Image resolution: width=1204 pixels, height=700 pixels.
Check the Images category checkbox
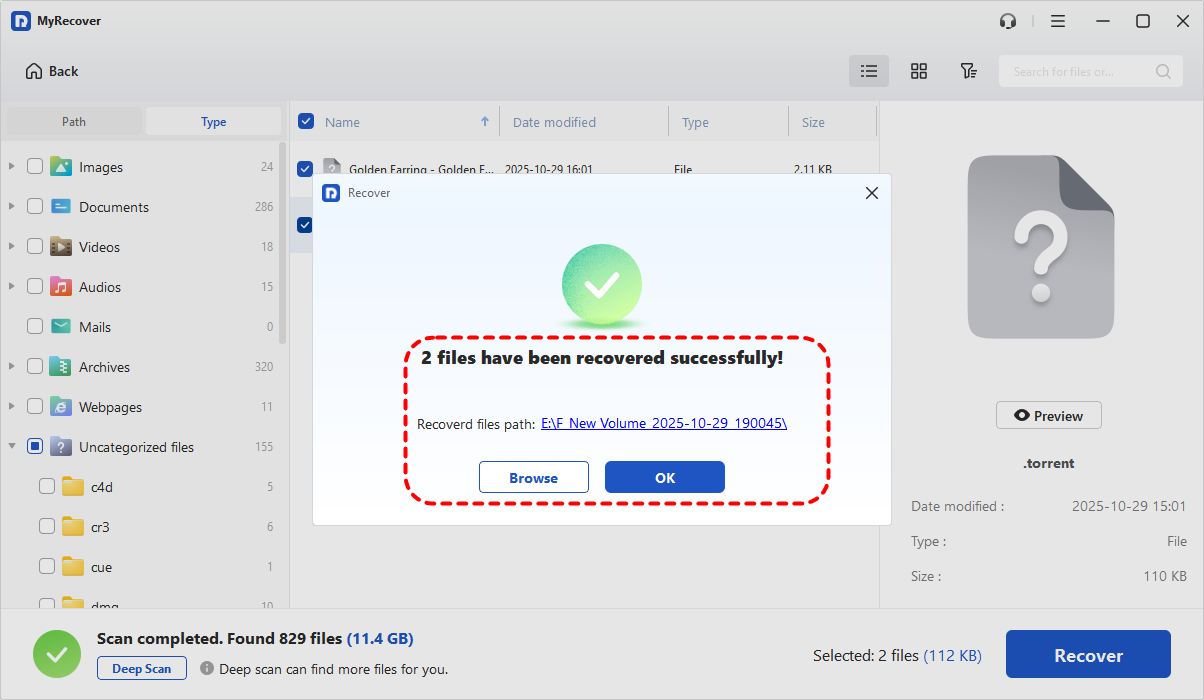click(x=35, y=167)
